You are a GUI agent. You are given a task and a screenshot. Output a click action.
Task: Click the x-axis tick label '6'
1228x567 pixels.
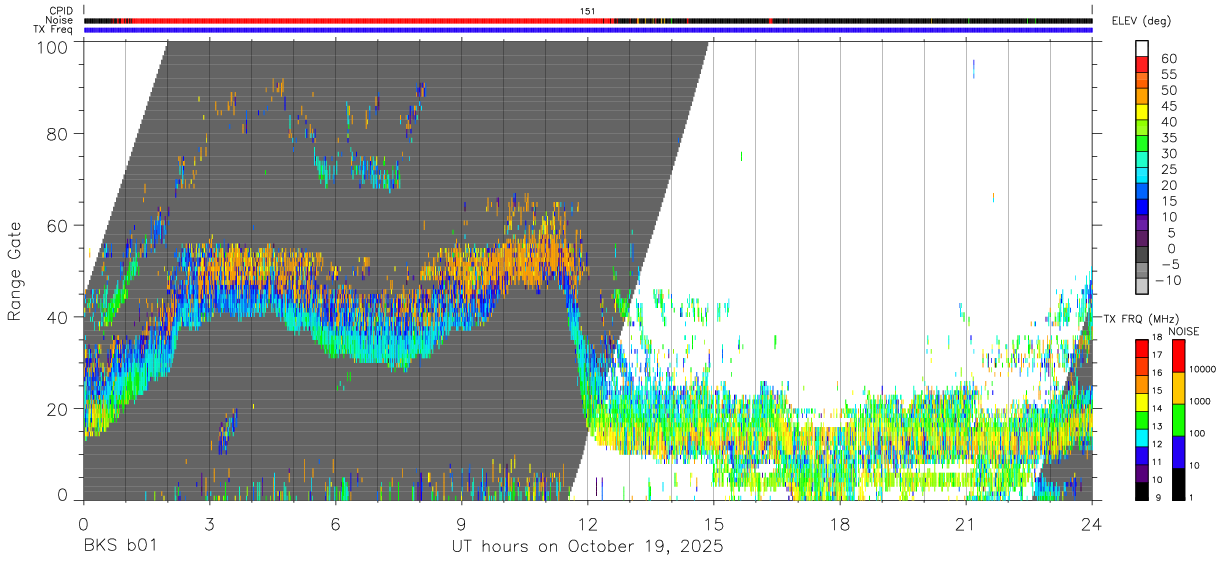(335, 523)
